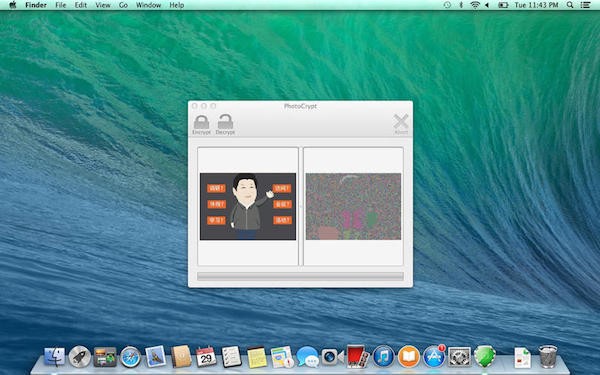Click the Abort X icon in PhotoCrypt toolbar
The width and height of the screenshot is (600, 375).
401,122
